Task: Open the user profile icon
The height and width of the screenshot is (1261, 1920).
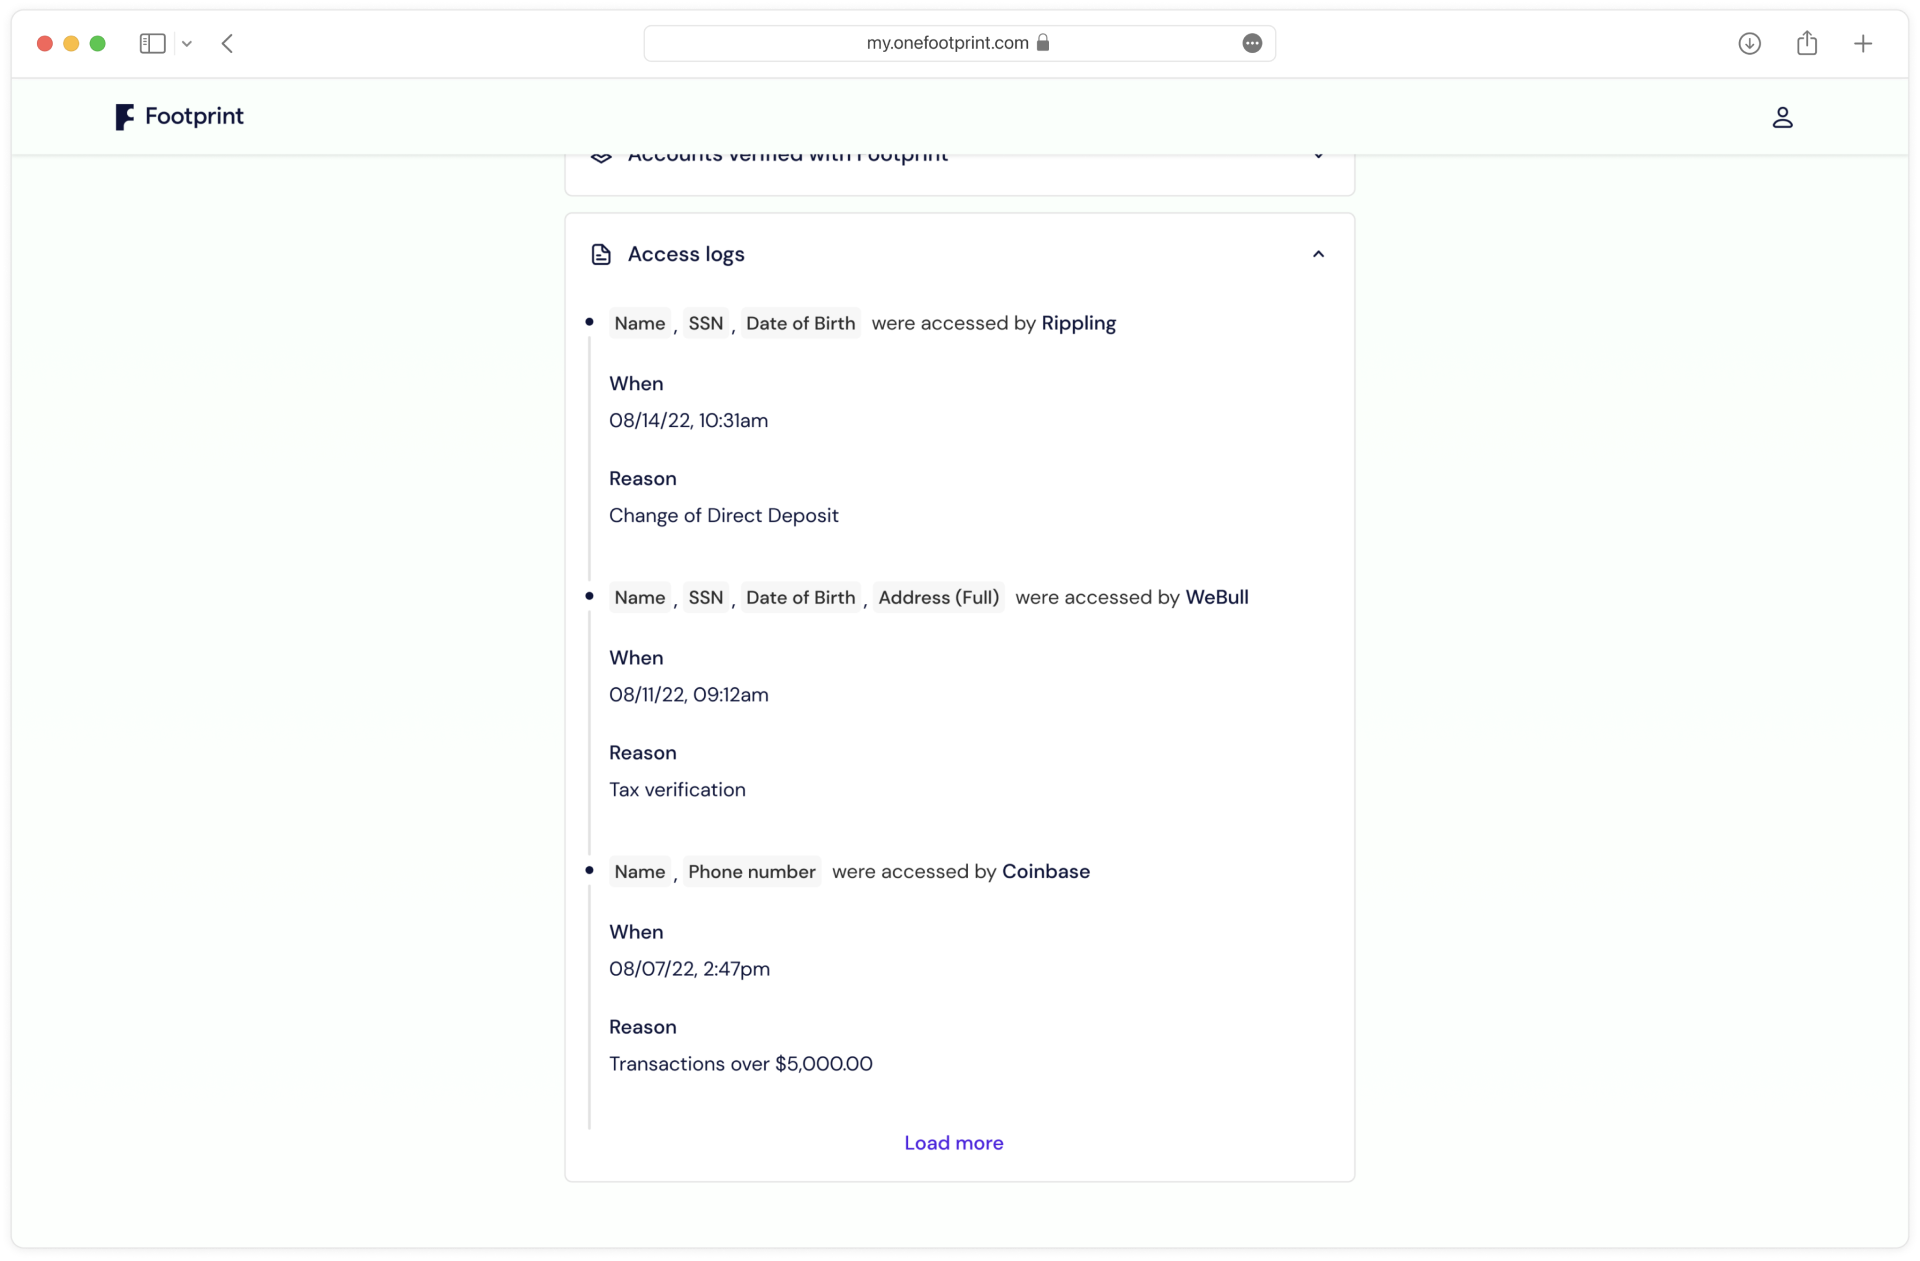Action: tap(1782, 117)
